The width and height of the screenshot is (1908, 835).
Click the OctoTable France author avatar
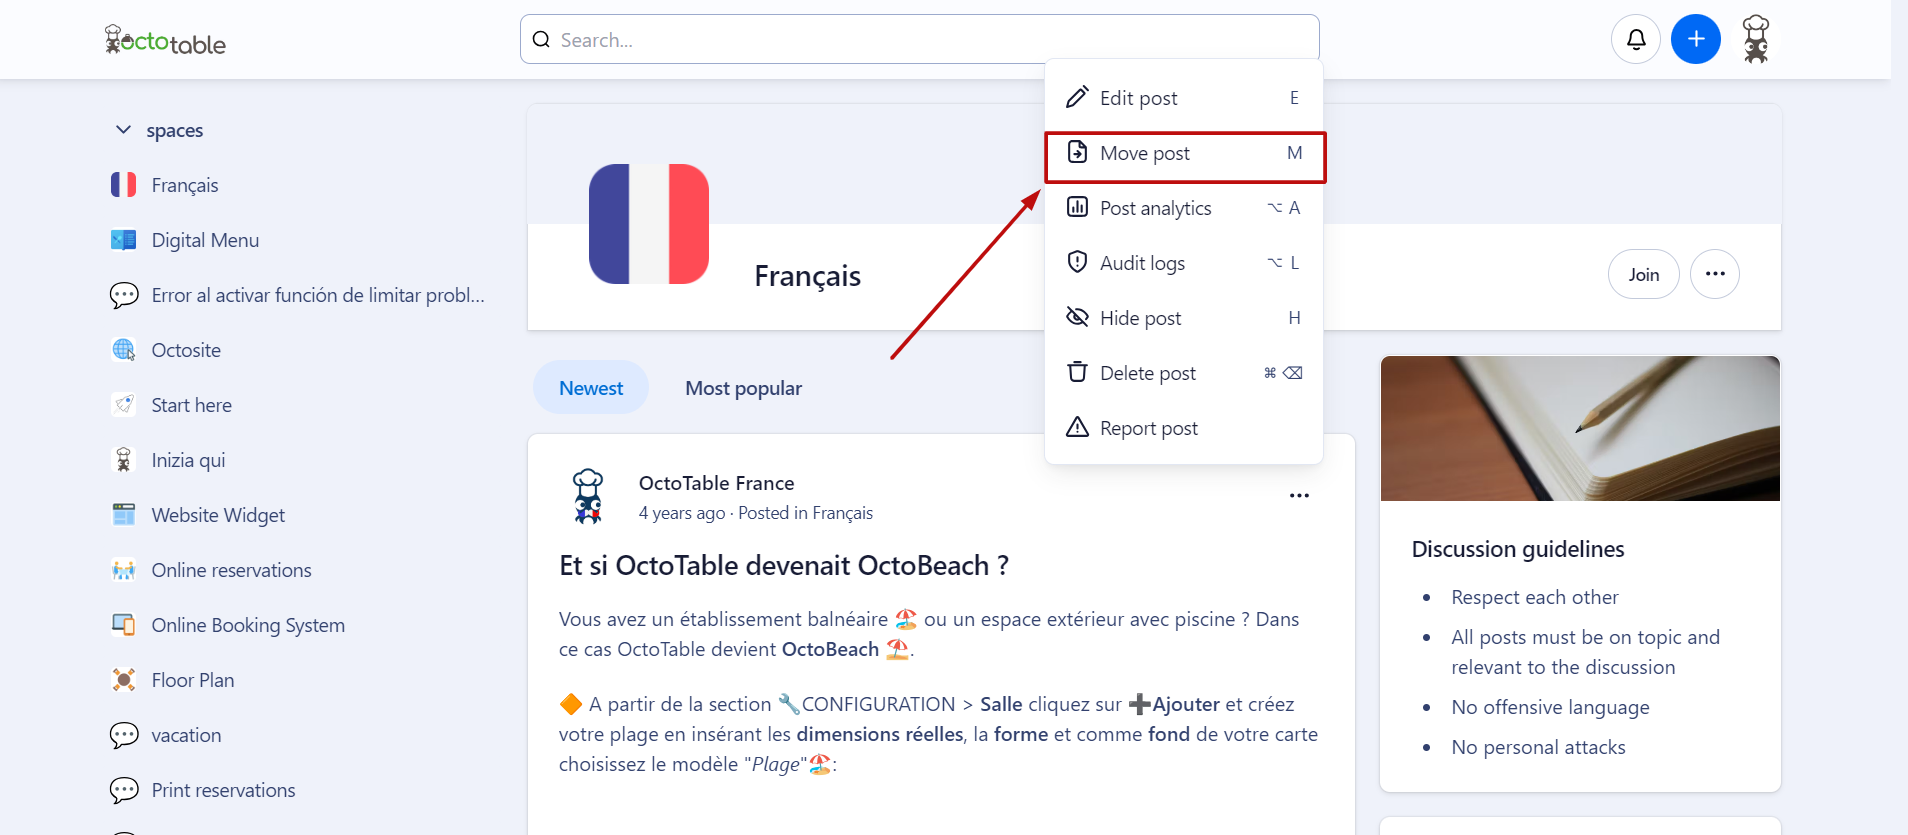(x=588, y=496)
